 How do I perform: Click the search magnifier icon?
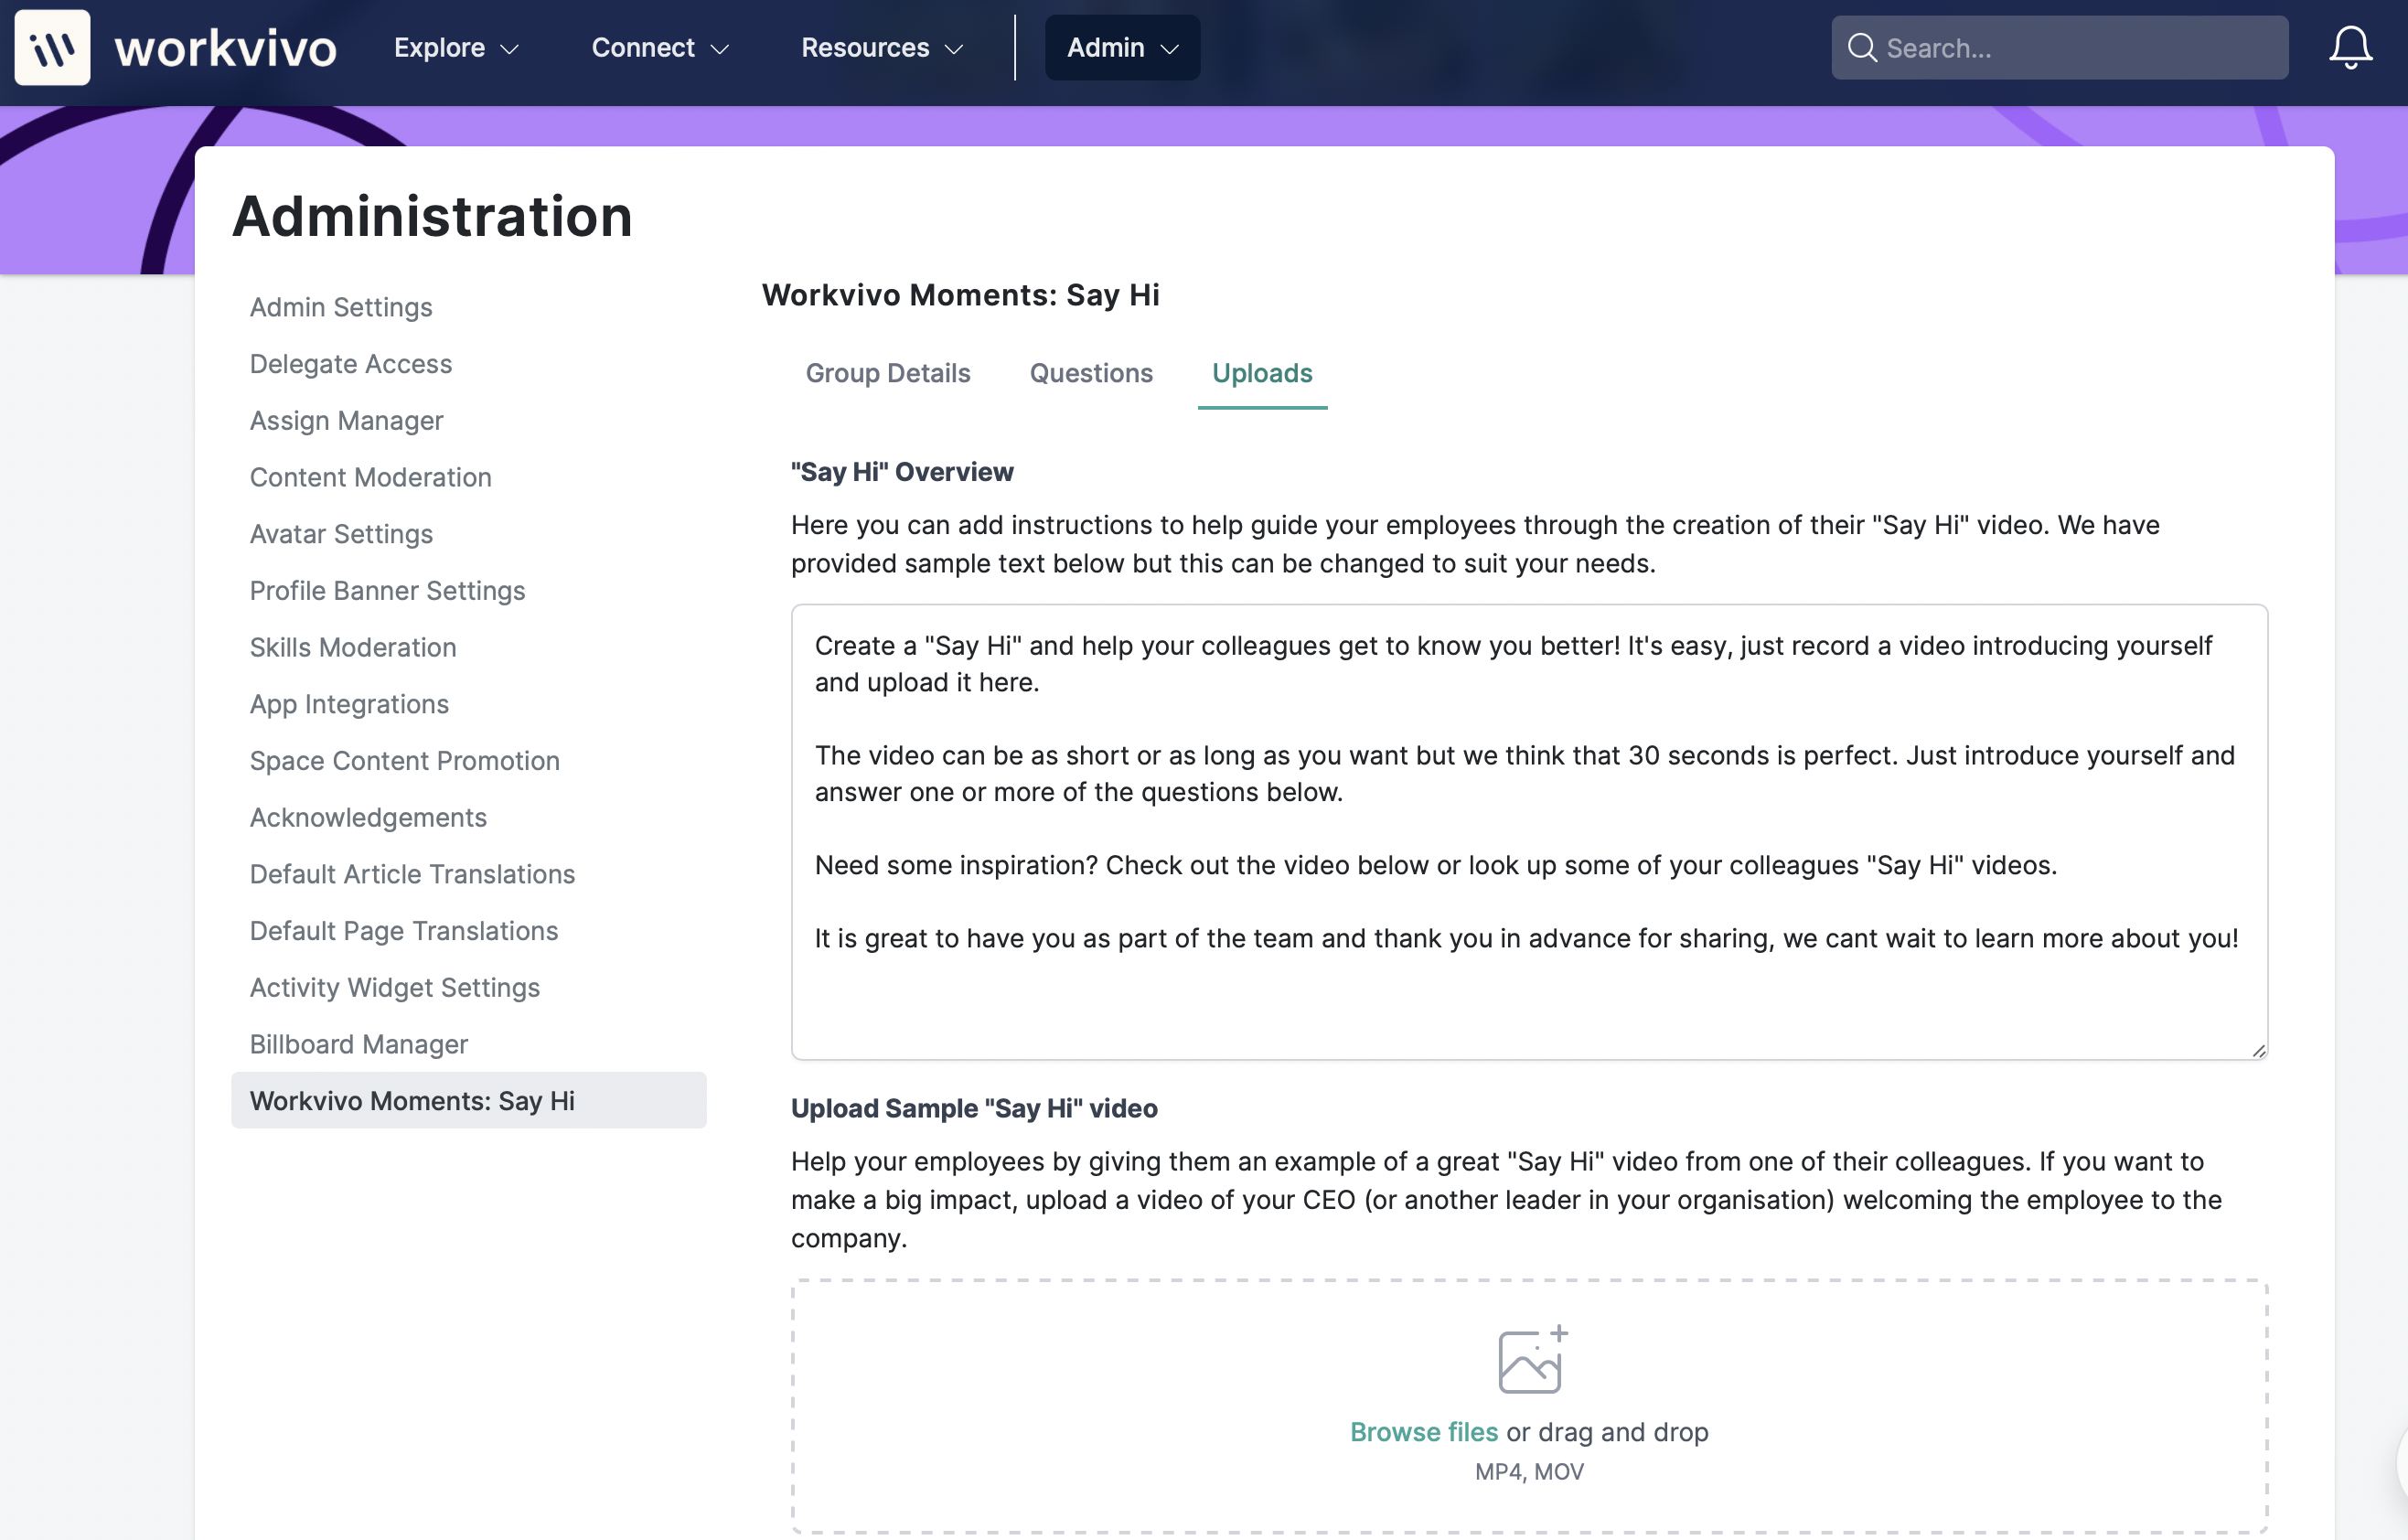click(x=1861, y=47)
